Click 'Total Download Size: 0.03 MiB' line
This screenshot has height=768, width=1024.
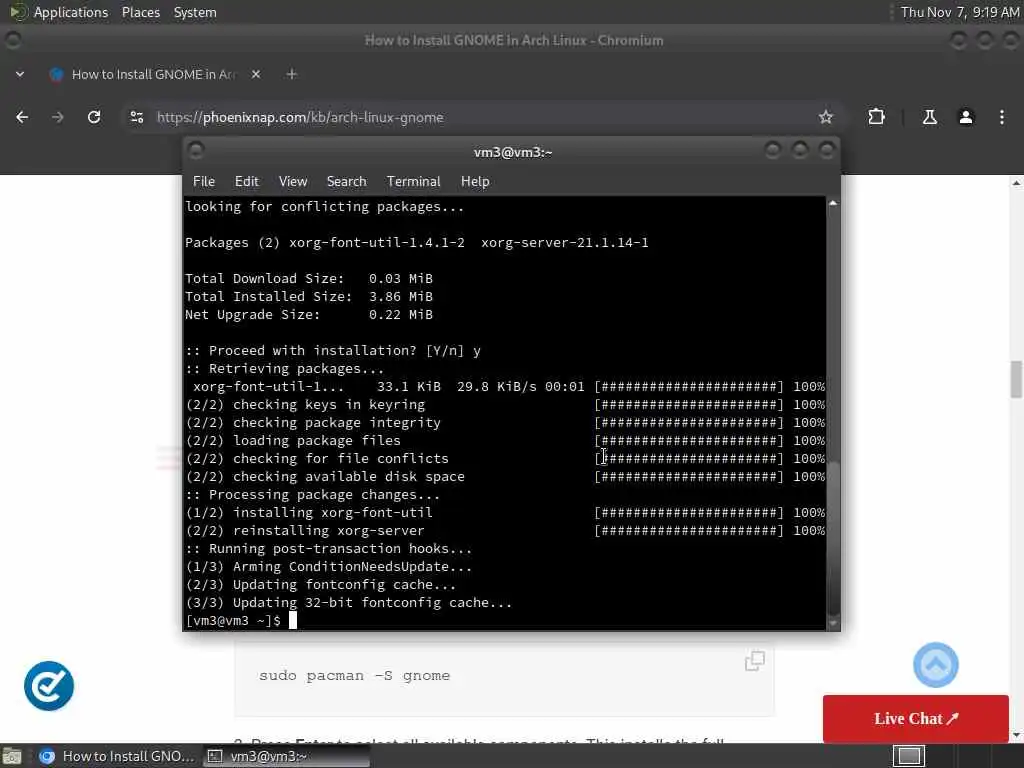click(309, 278)
